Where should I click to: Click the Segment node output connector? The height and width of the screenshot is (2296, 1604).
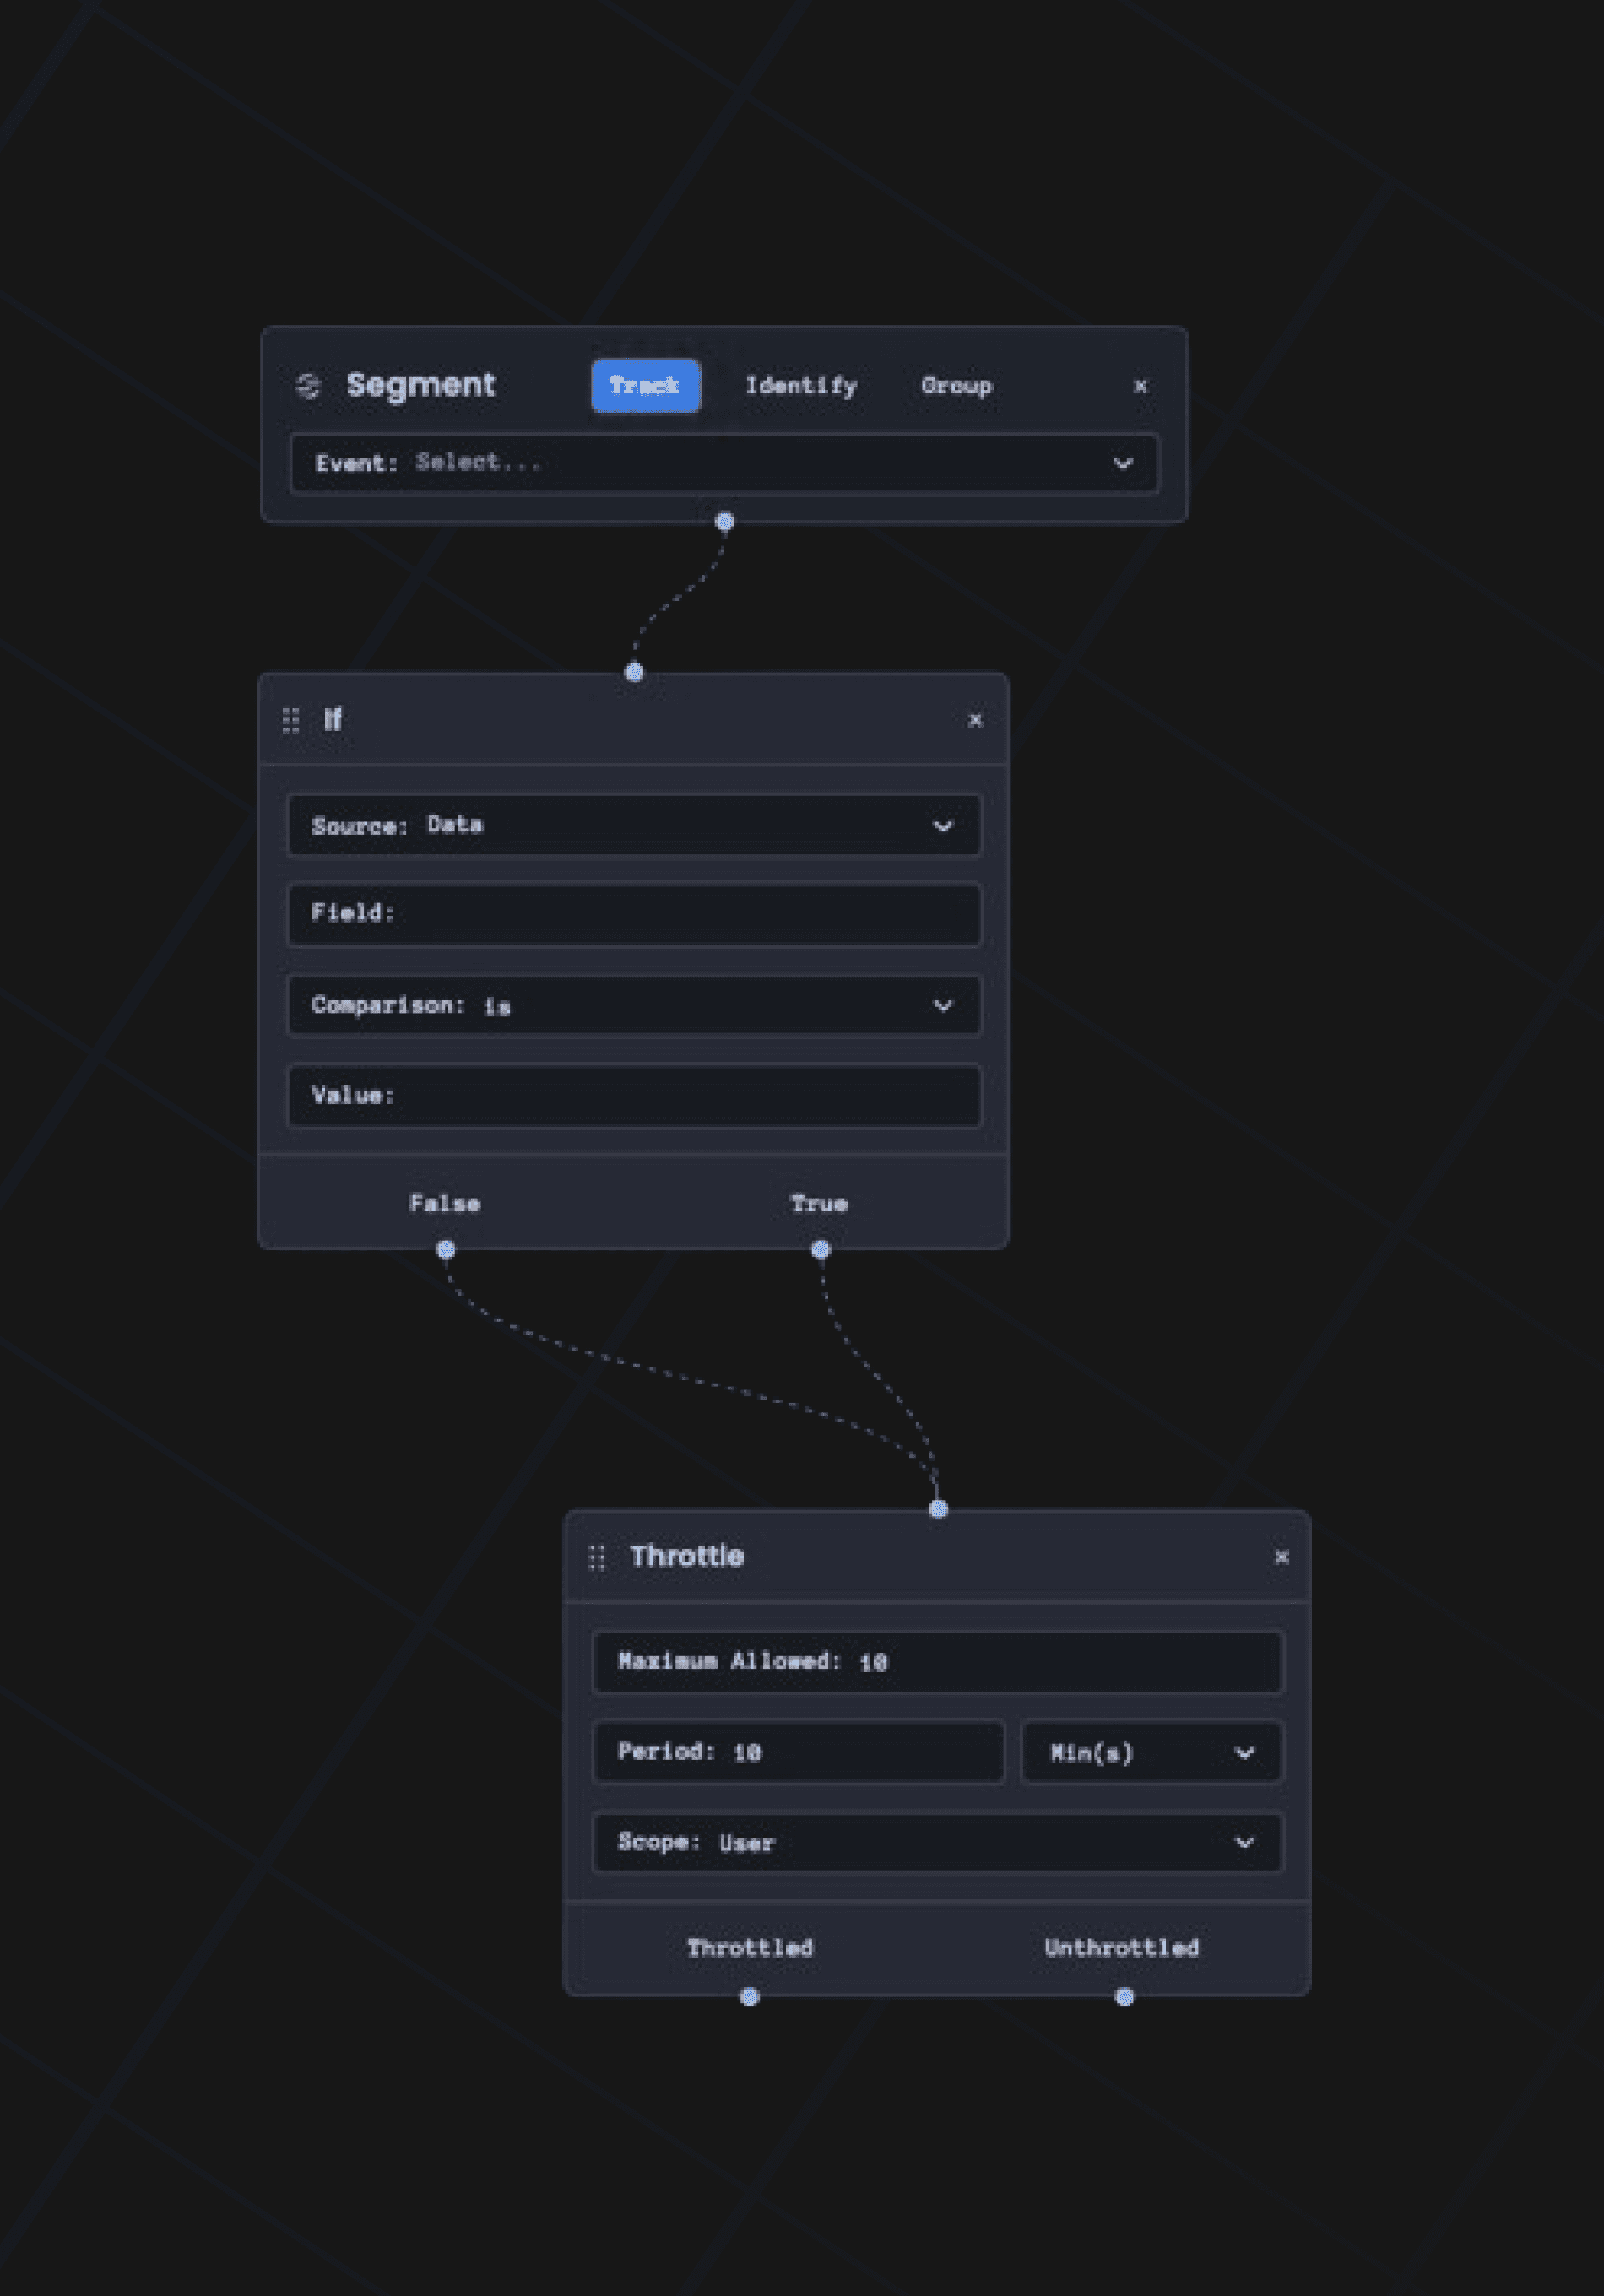[725, 521]
